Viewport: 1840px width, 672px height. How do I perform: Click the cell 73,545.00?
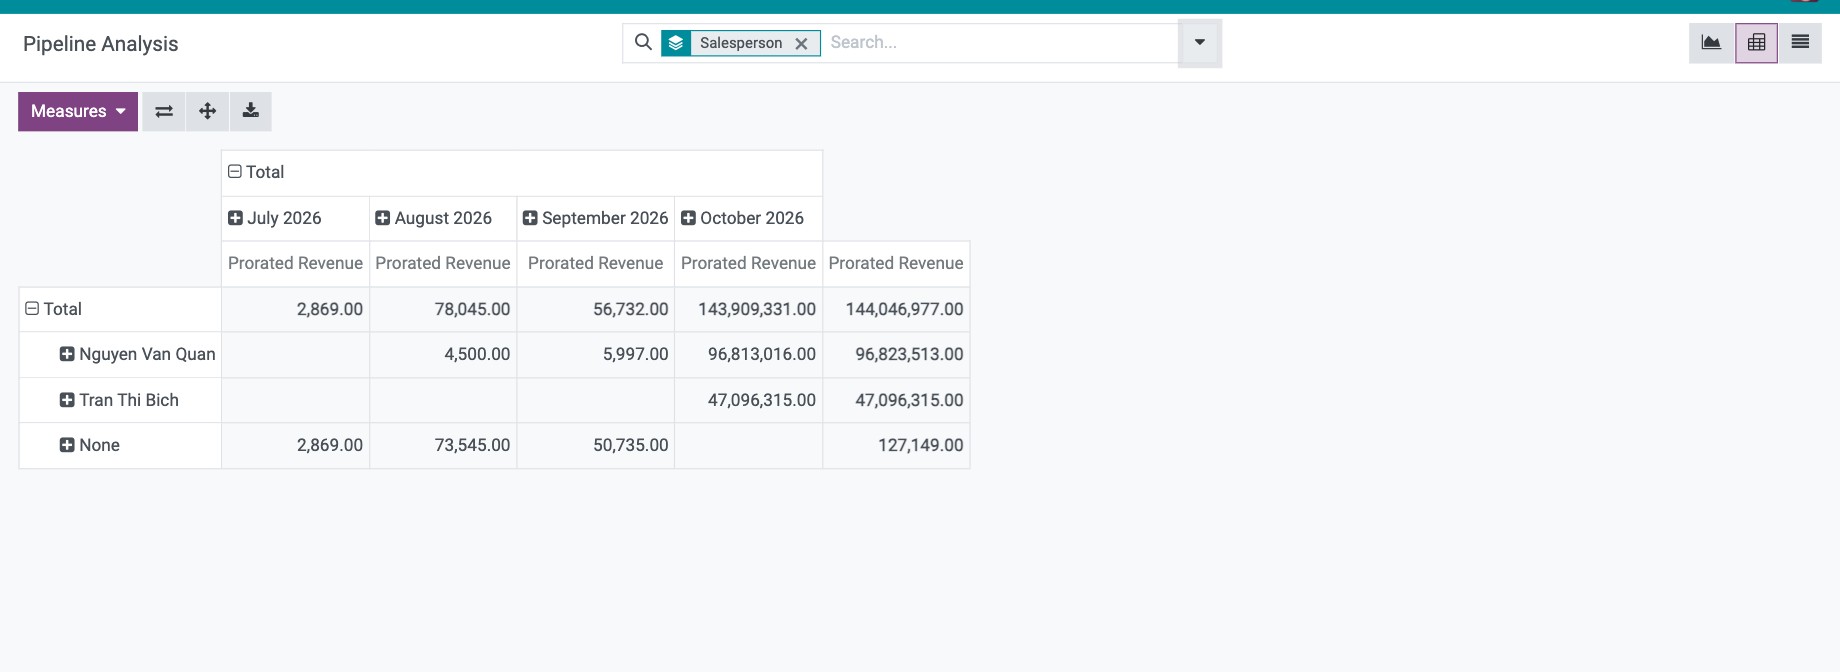pyautogui.click(x=443, y=445)
